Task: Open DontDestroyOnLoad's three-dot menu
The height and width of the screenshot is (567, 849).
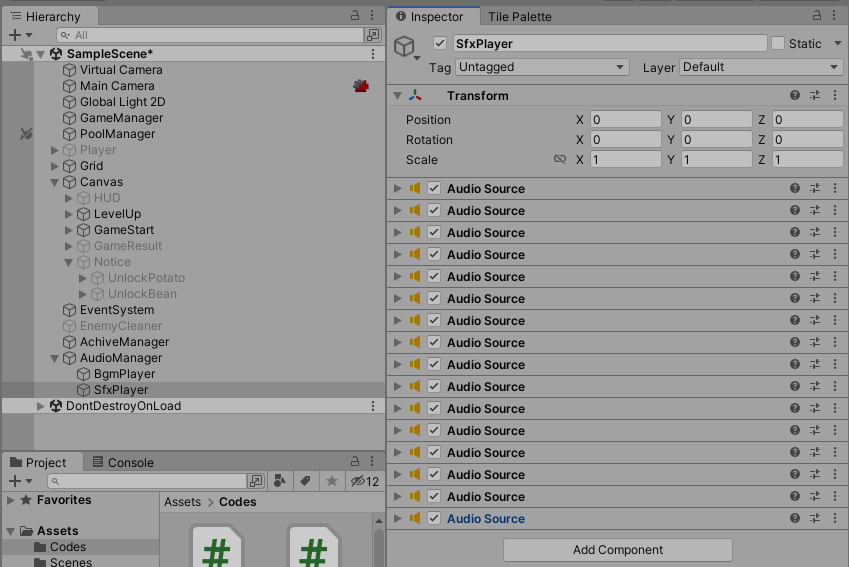Action: point(373,406)
